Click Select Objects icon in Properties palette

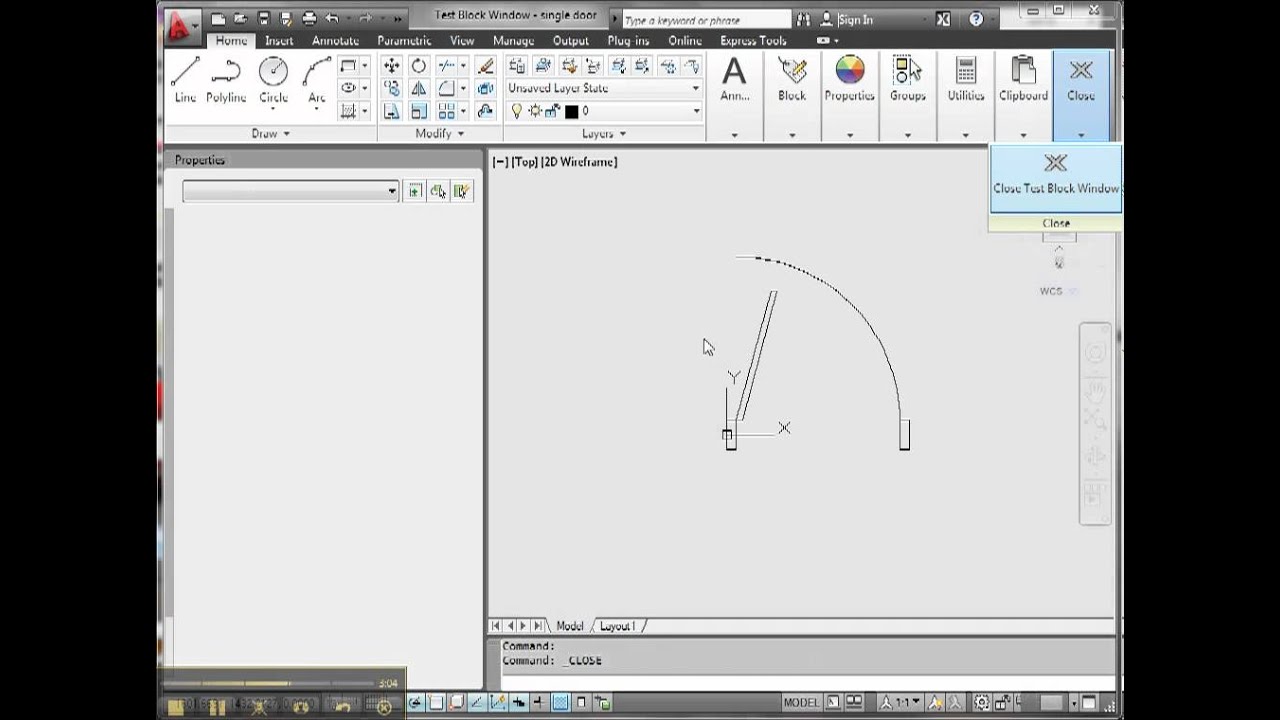pyautogui.click(x=438, y=191)
